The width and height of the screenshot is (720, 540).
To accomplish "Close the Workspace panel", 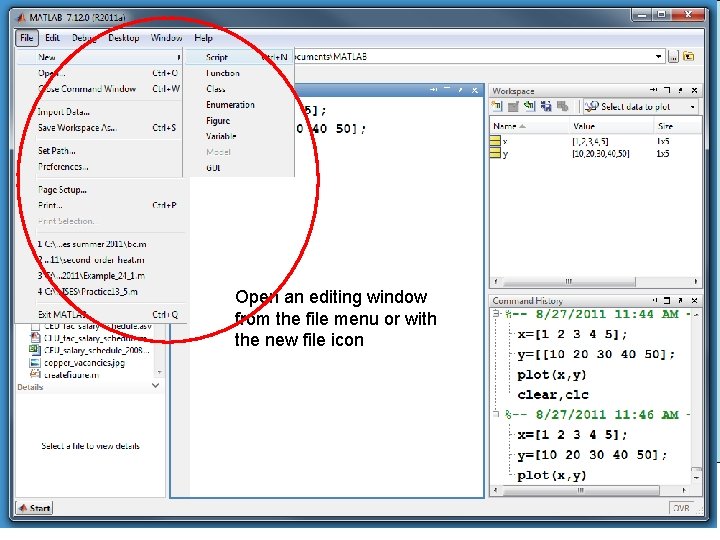I will tap(694, 90).
